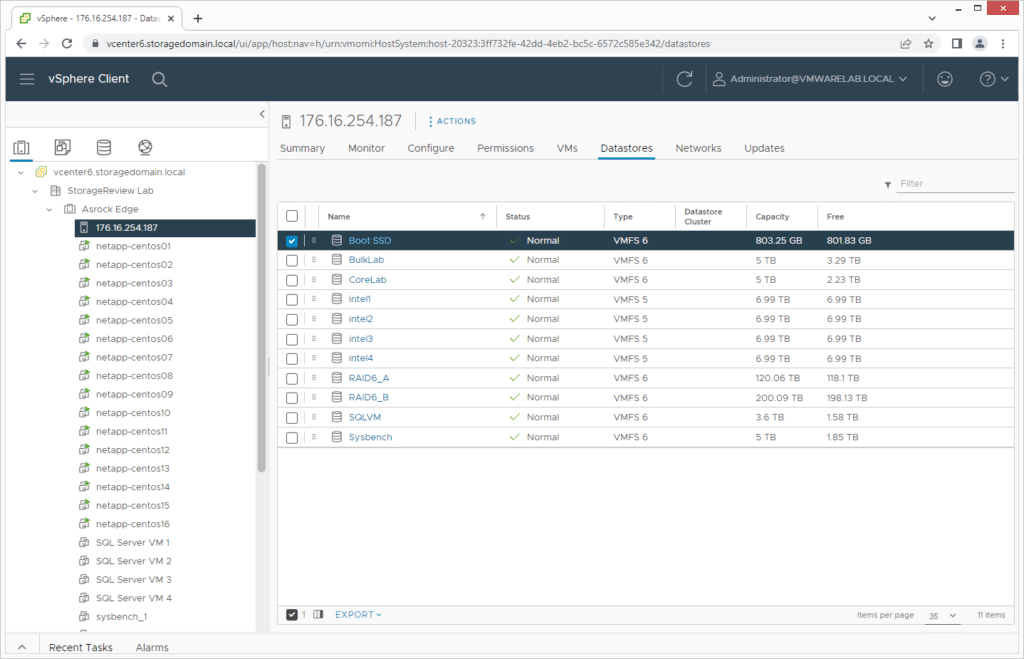1024x659 pixels.
Task: Expand the Recent Tasks bottom panel arrow
Action: 22,647
